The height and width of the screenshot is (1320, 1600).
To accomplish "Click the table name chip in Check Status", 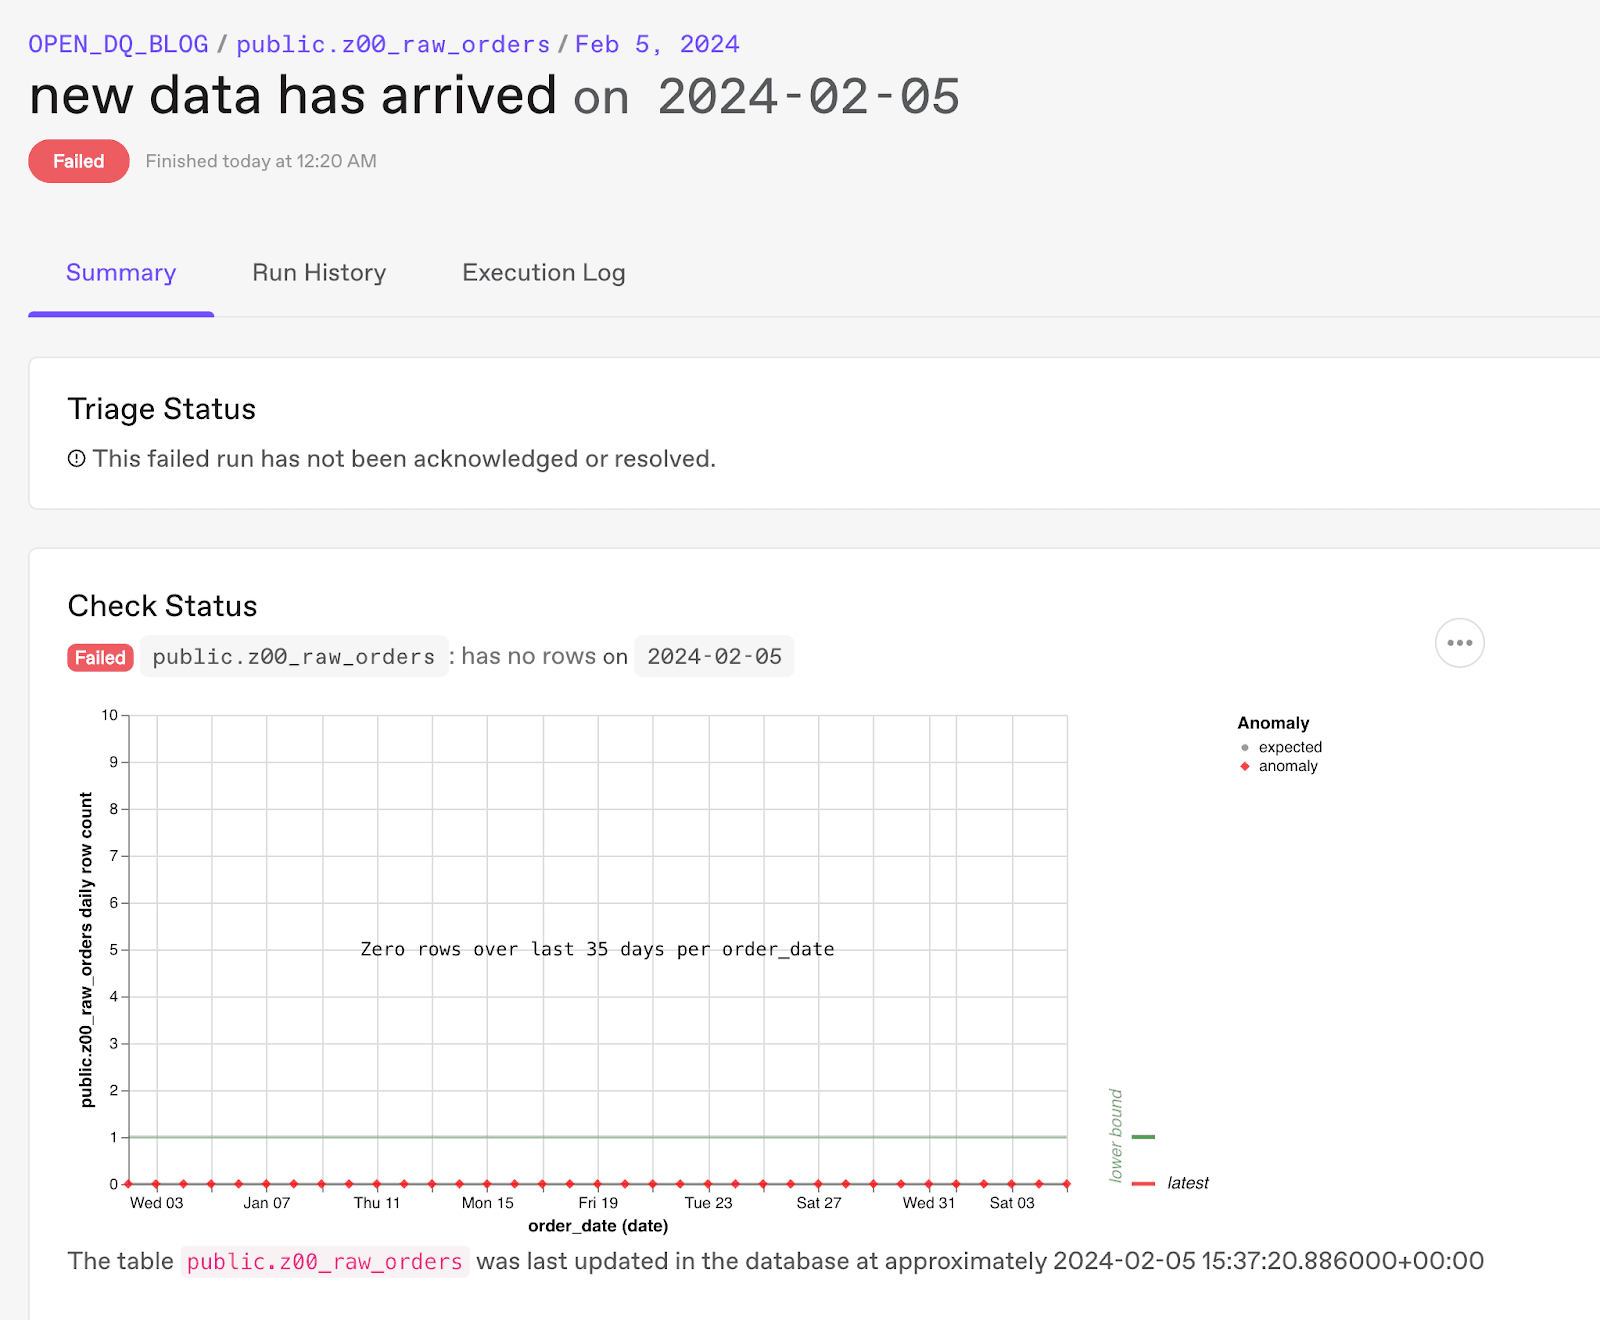I will coord(294,657).
